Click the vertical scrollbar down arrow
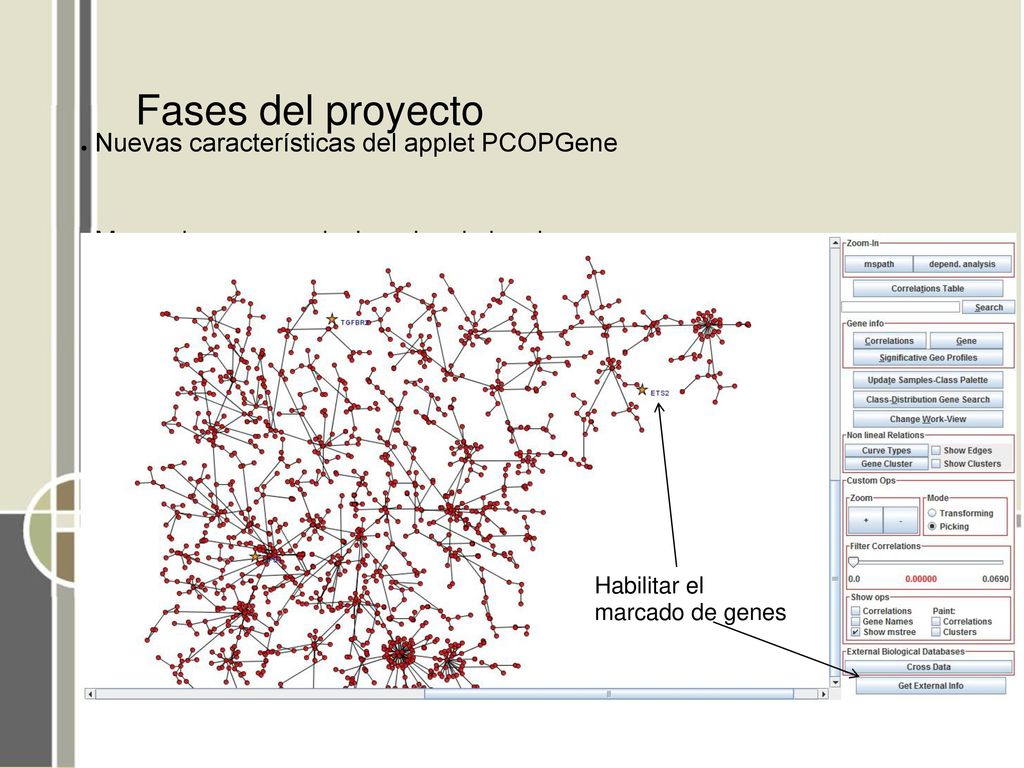 [835, 682]
